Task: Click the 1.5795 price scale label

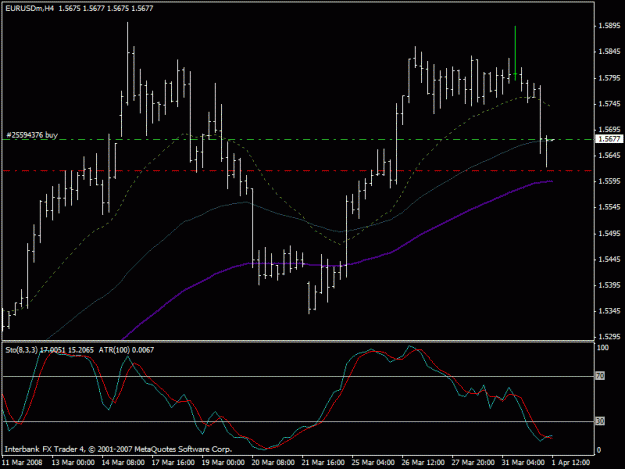Action: pyautogui.click(x=609, y=78)
